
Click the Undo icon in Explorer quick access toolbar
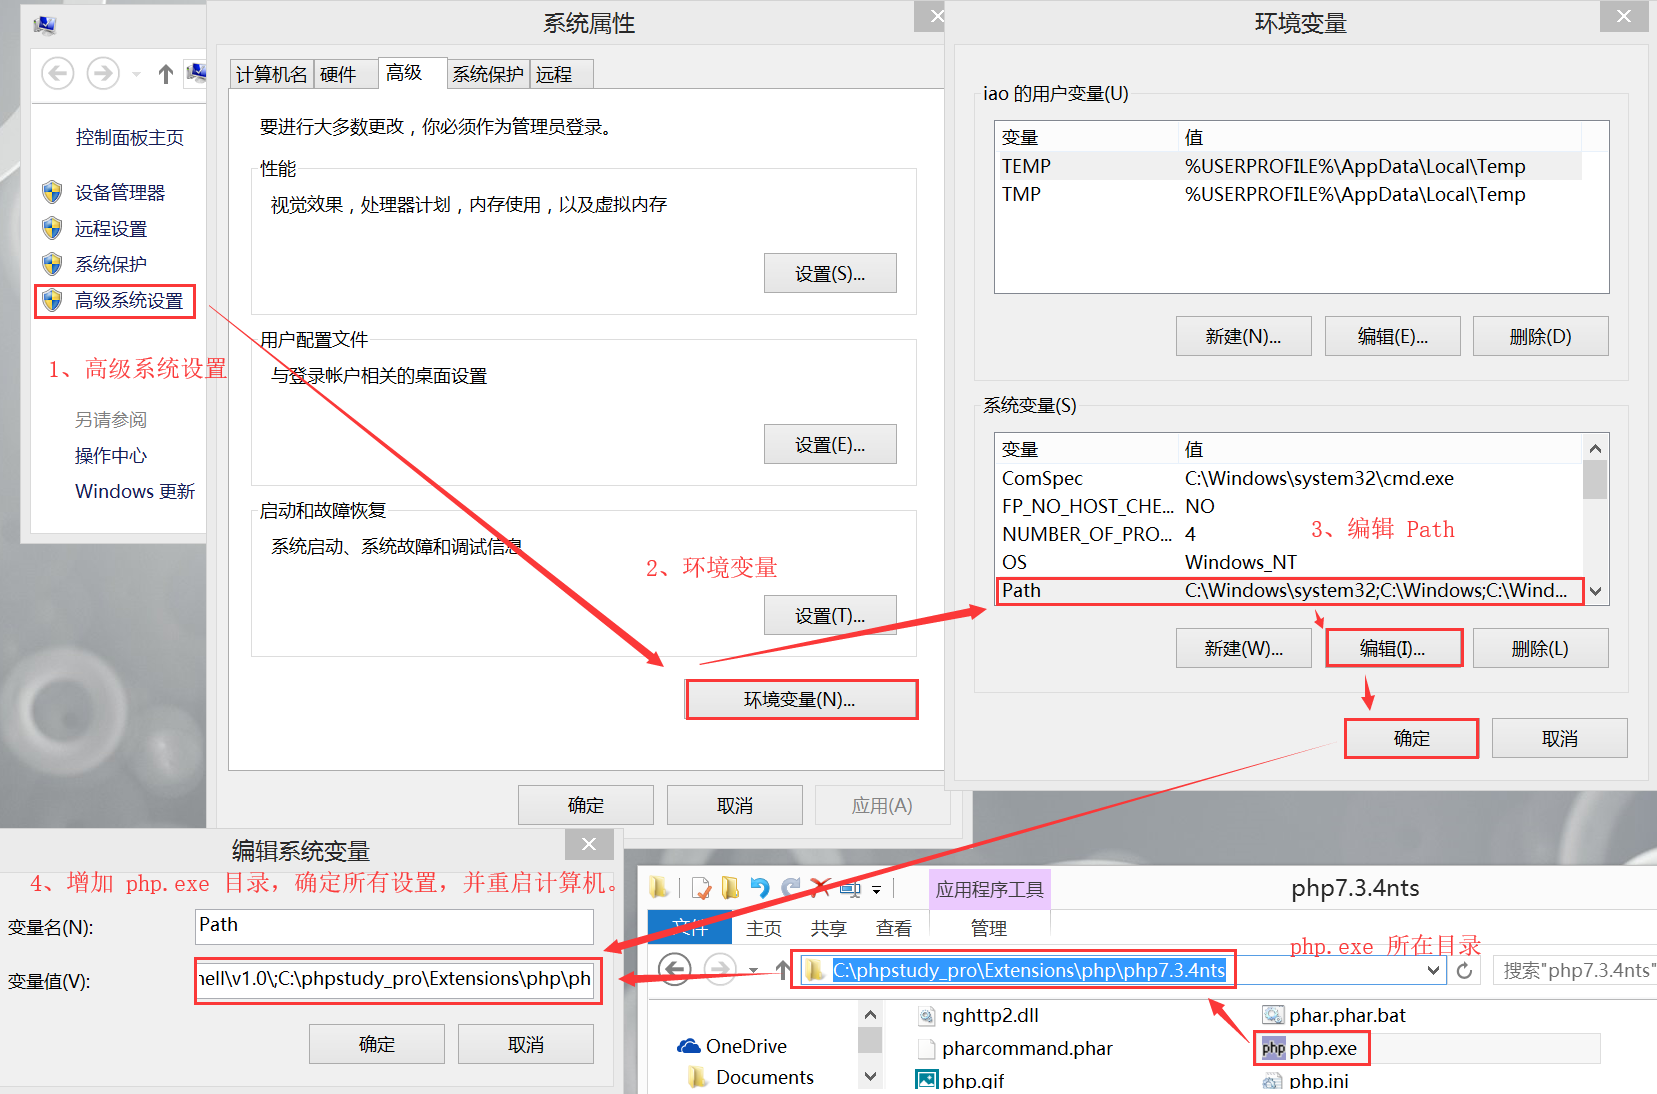761,888
